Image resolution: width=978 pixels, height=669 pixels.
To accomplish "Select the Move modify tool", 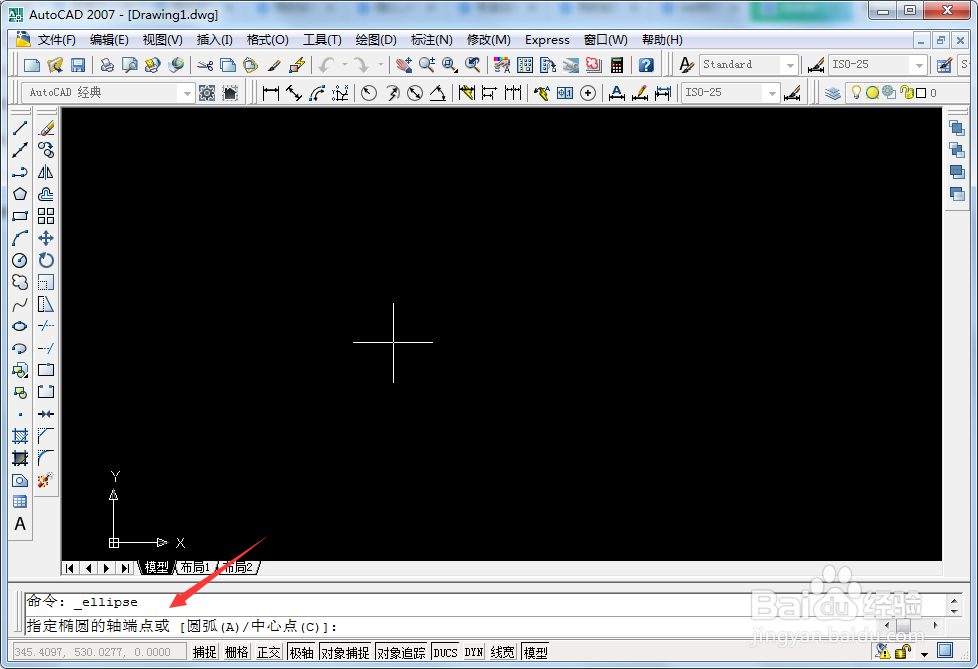I will tap(46, 238).
